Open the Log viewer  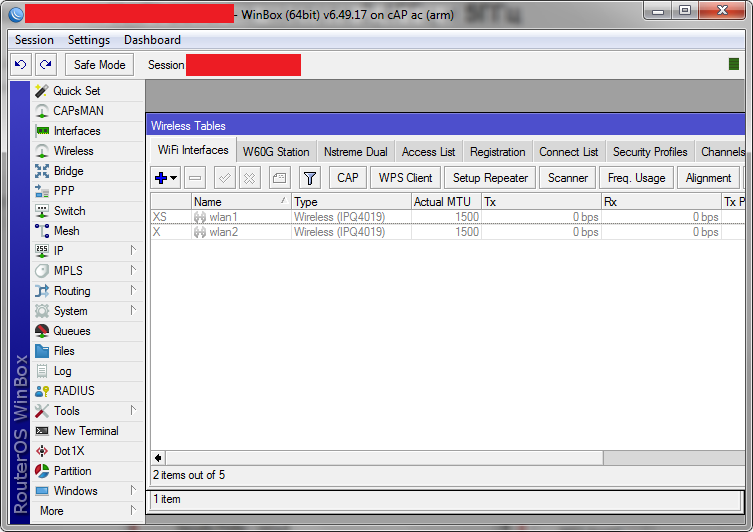click(88, 371)
